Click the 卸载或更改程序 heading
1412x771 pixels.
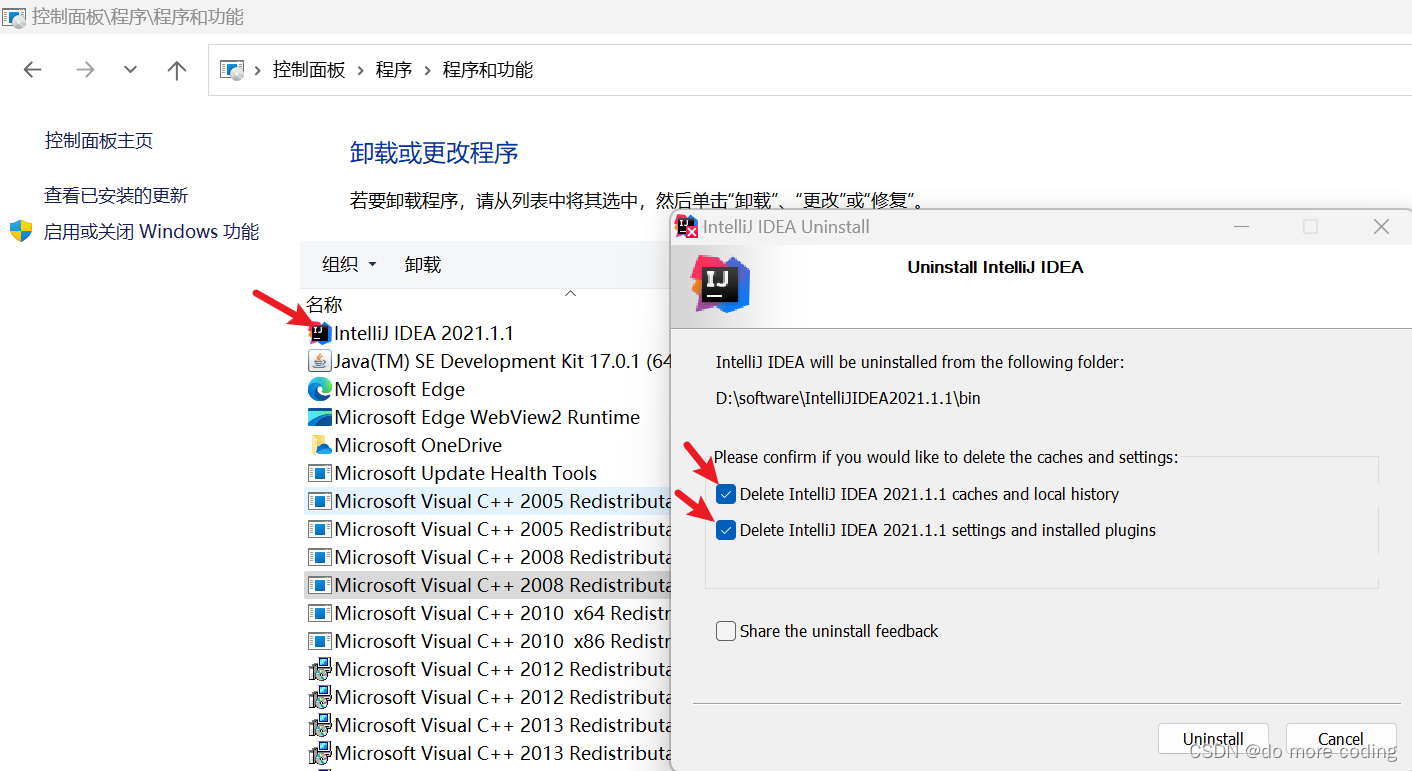(x=434, y=153)
